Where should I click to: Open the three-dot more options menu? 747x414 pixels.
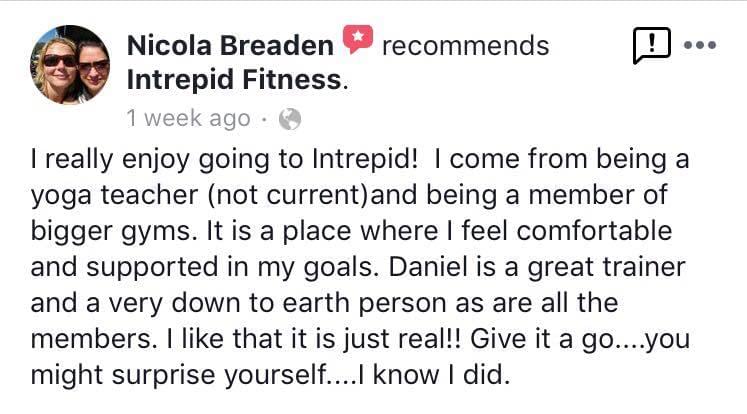[699, 45]
